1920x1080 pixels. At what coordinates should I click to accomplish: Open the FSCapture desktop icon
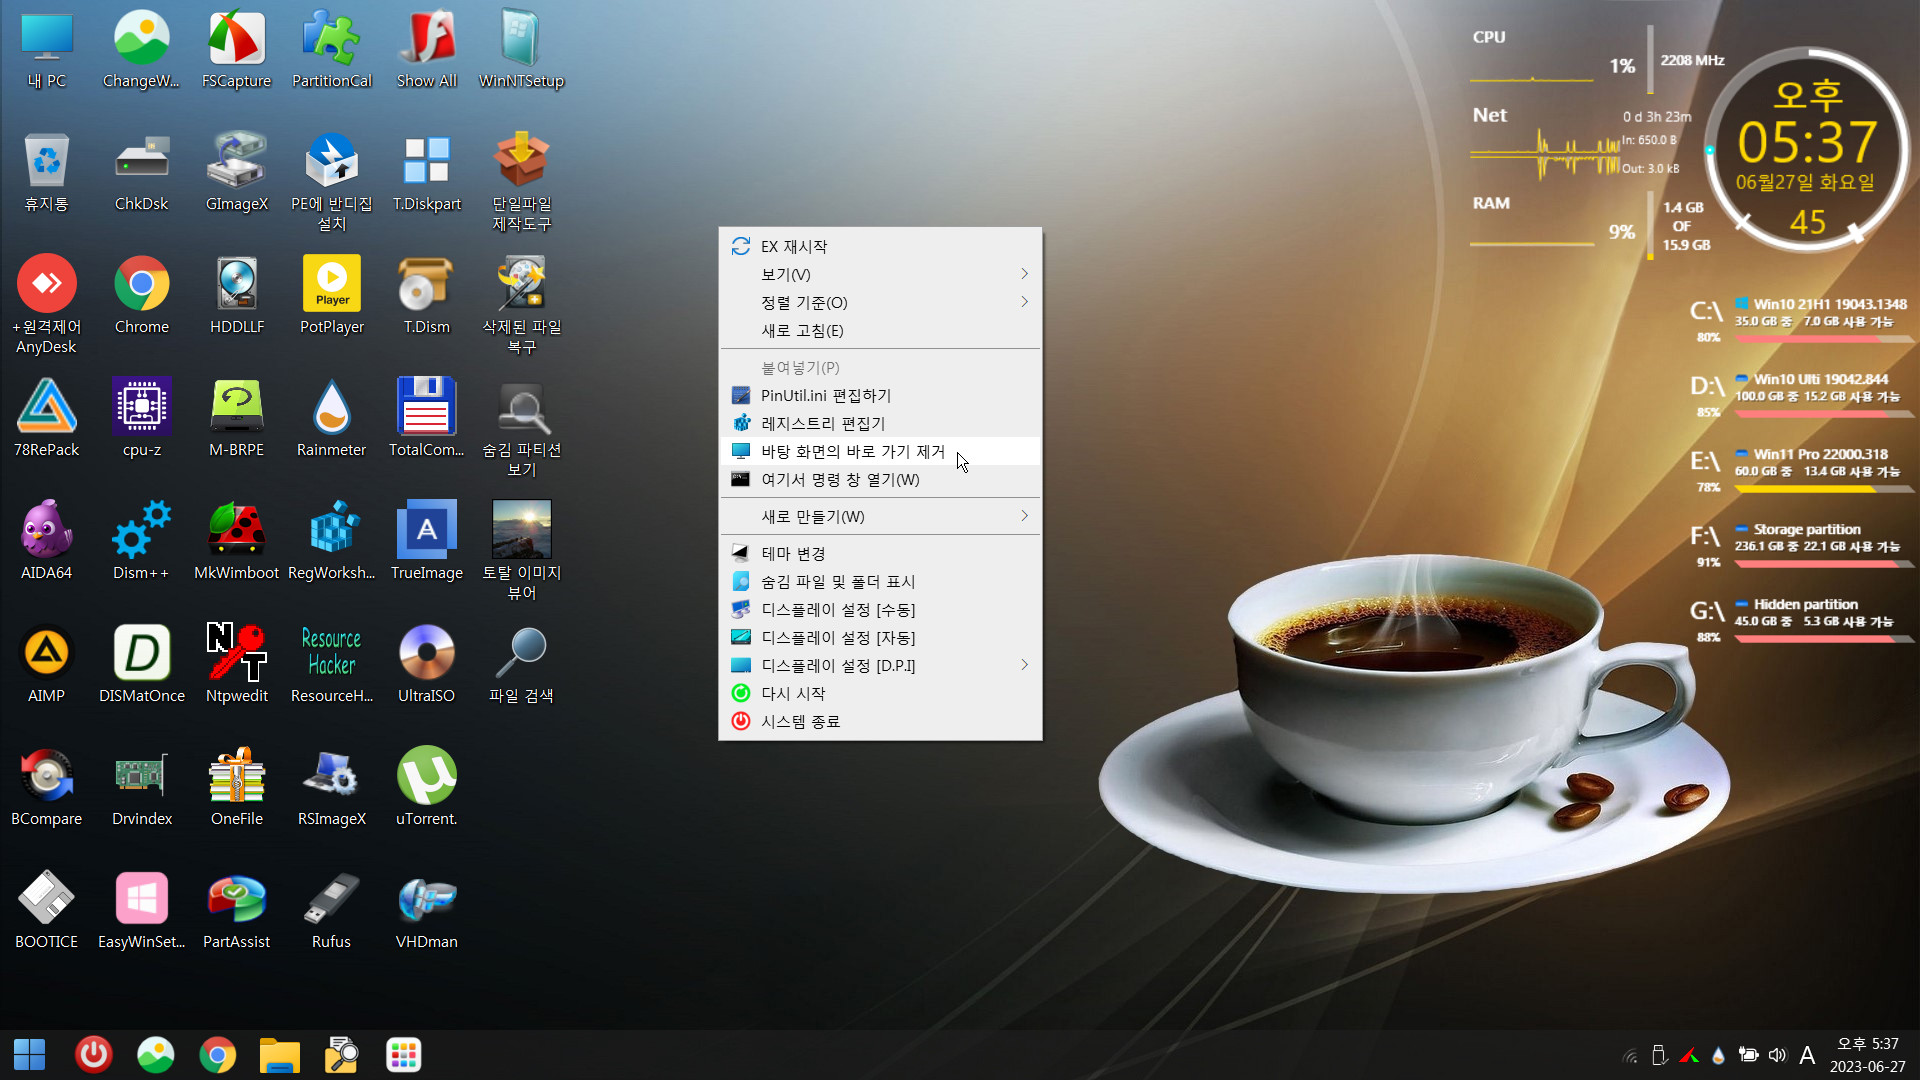pyautogui.click(x=236, y=50)
